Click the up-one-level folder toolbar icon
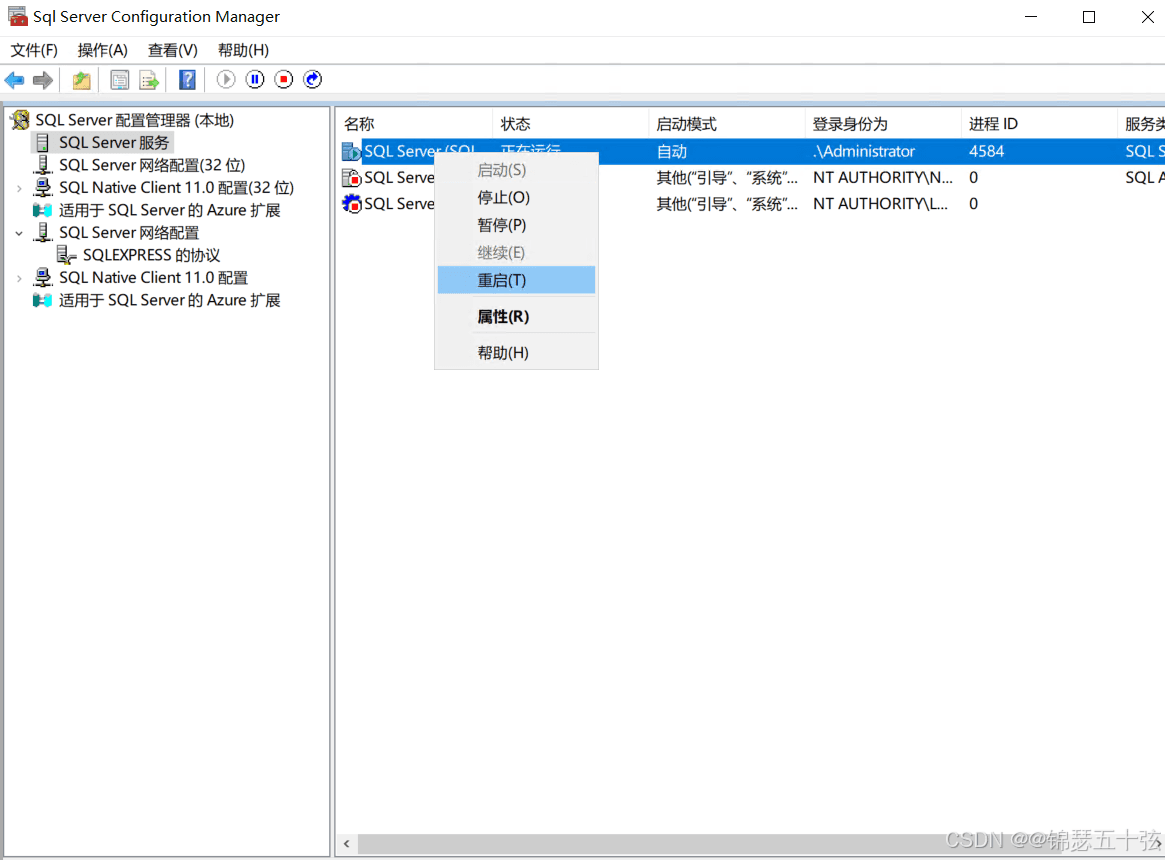This screenshot has height=860, width=1165. point(81,80)
